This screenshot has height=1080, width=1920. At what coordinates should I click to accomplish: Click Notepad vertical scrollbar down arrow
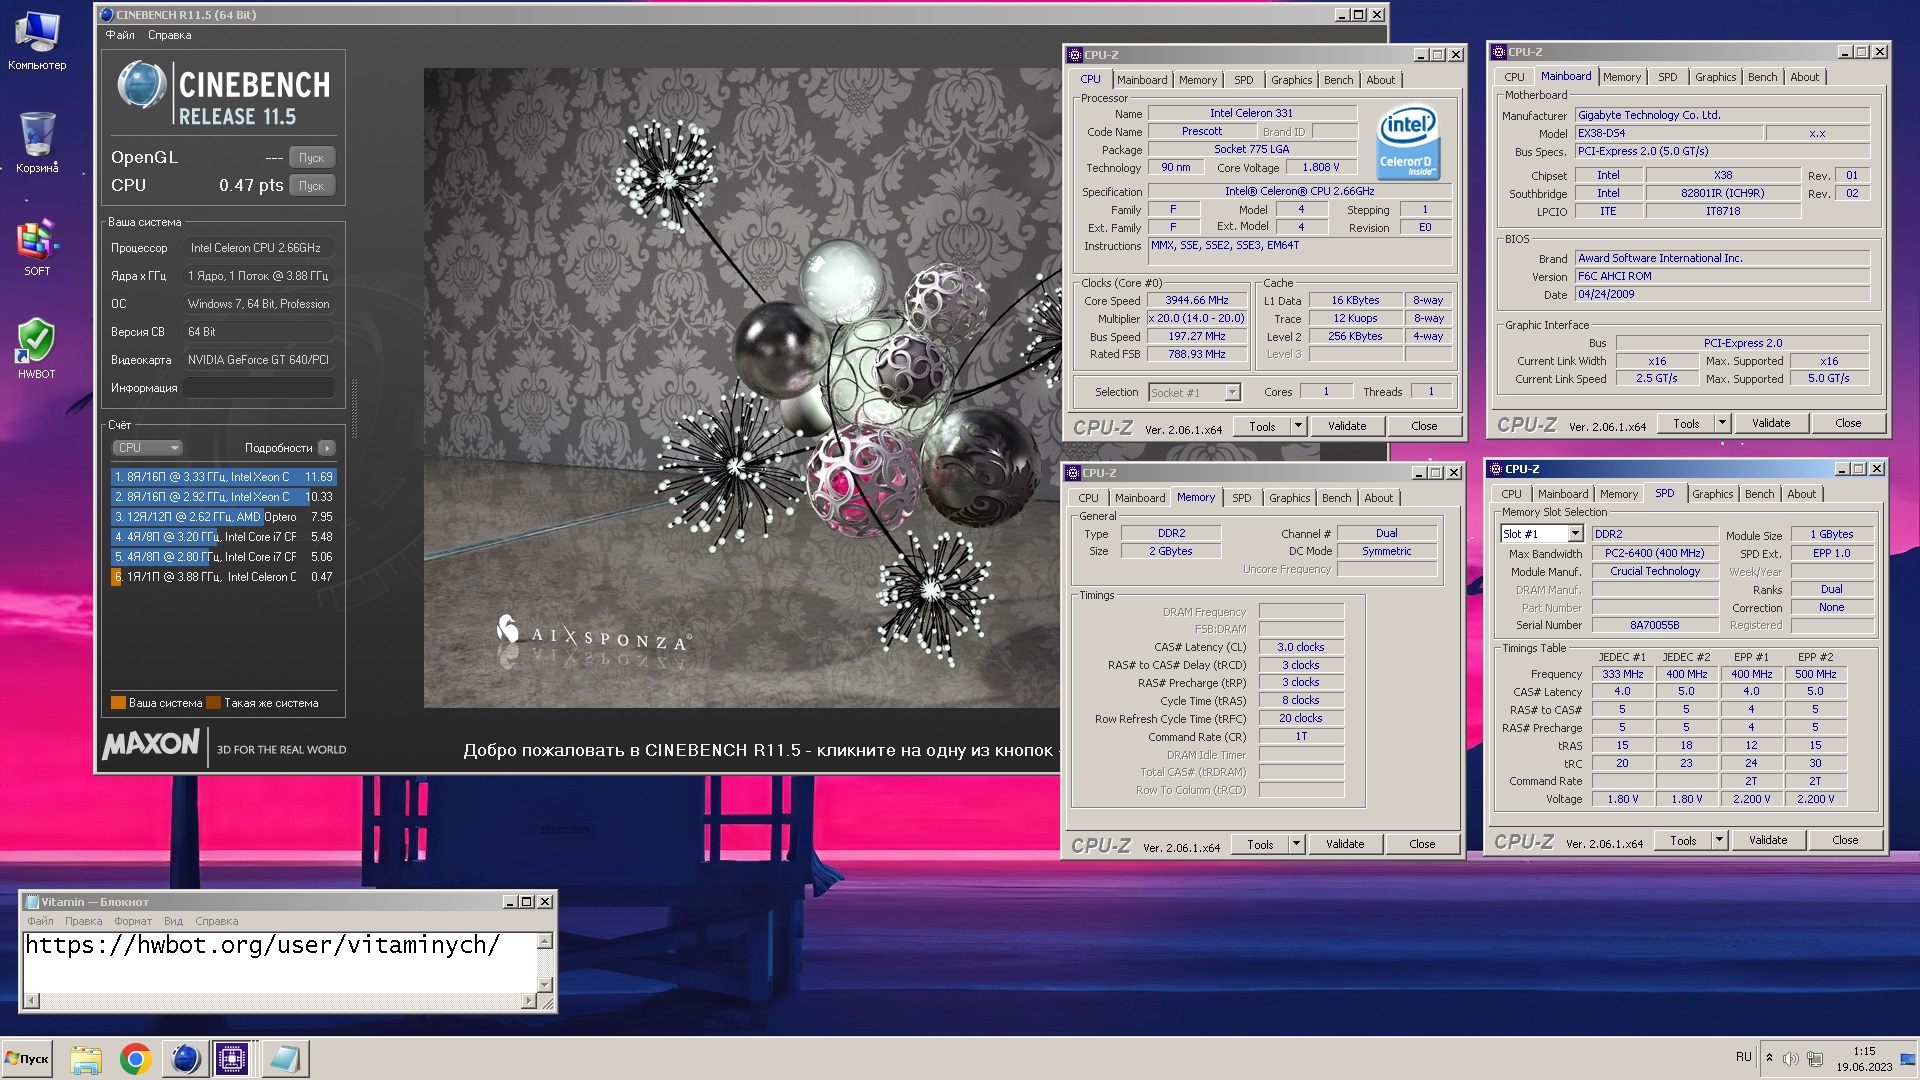(545, 985)
